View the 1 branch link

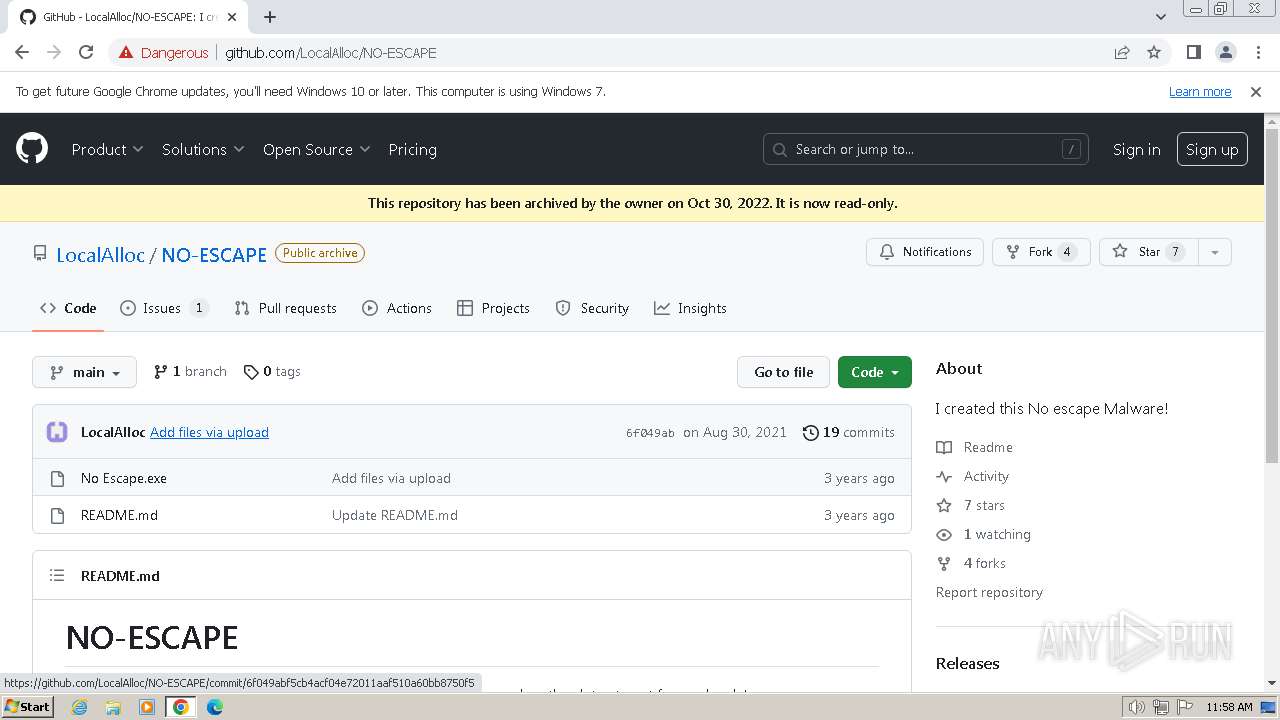190,372
